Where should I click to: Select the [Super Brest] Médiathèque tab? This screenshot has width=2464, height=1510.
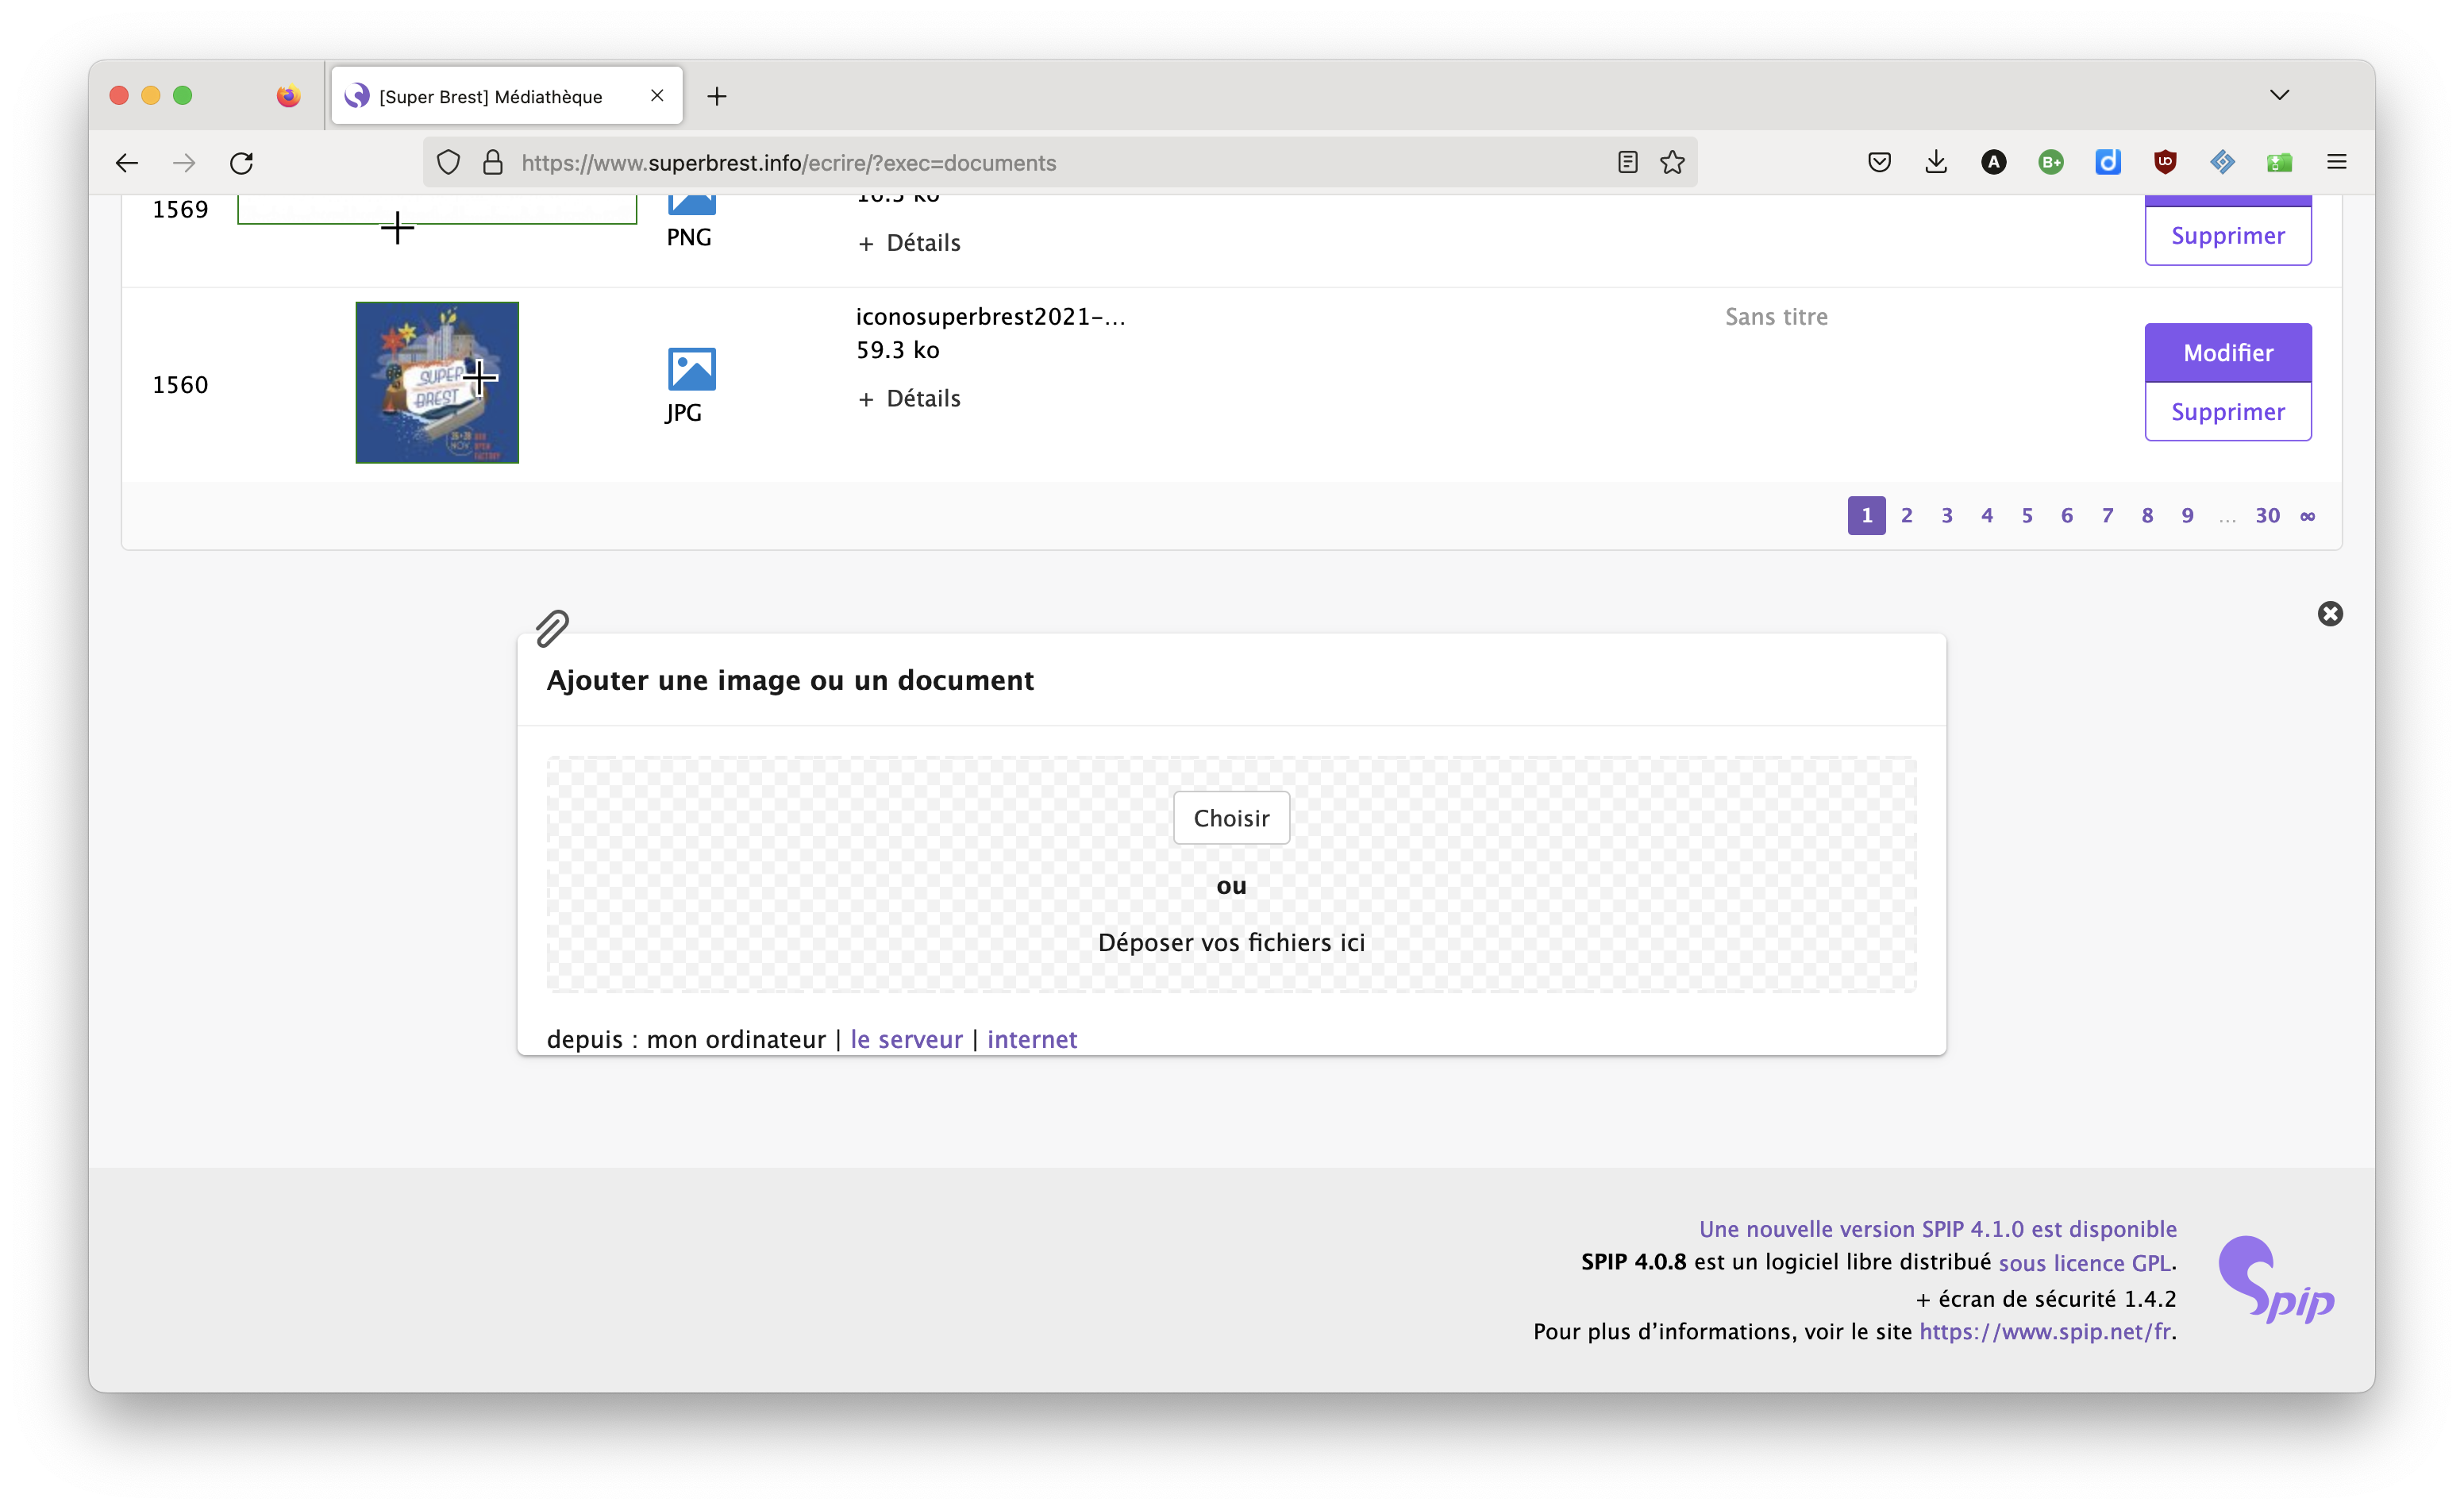(507, 96)
